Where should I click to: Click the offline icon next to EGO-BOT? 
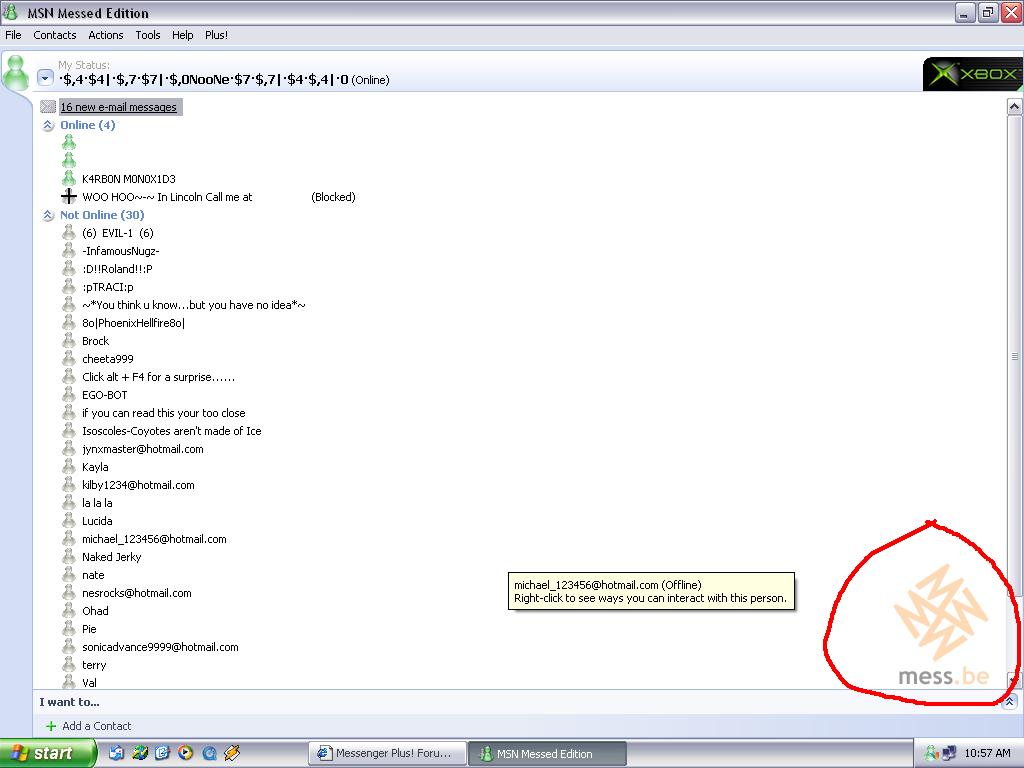69,395
